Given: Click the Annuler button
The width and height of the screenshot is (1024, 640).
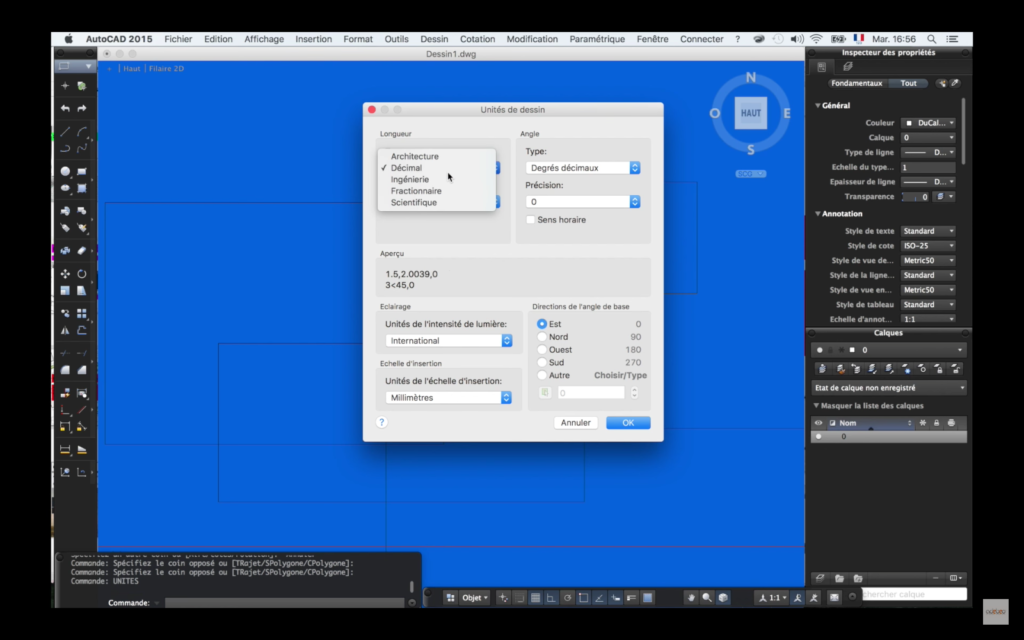Looking at the screenshot, I should coord(575,422).
